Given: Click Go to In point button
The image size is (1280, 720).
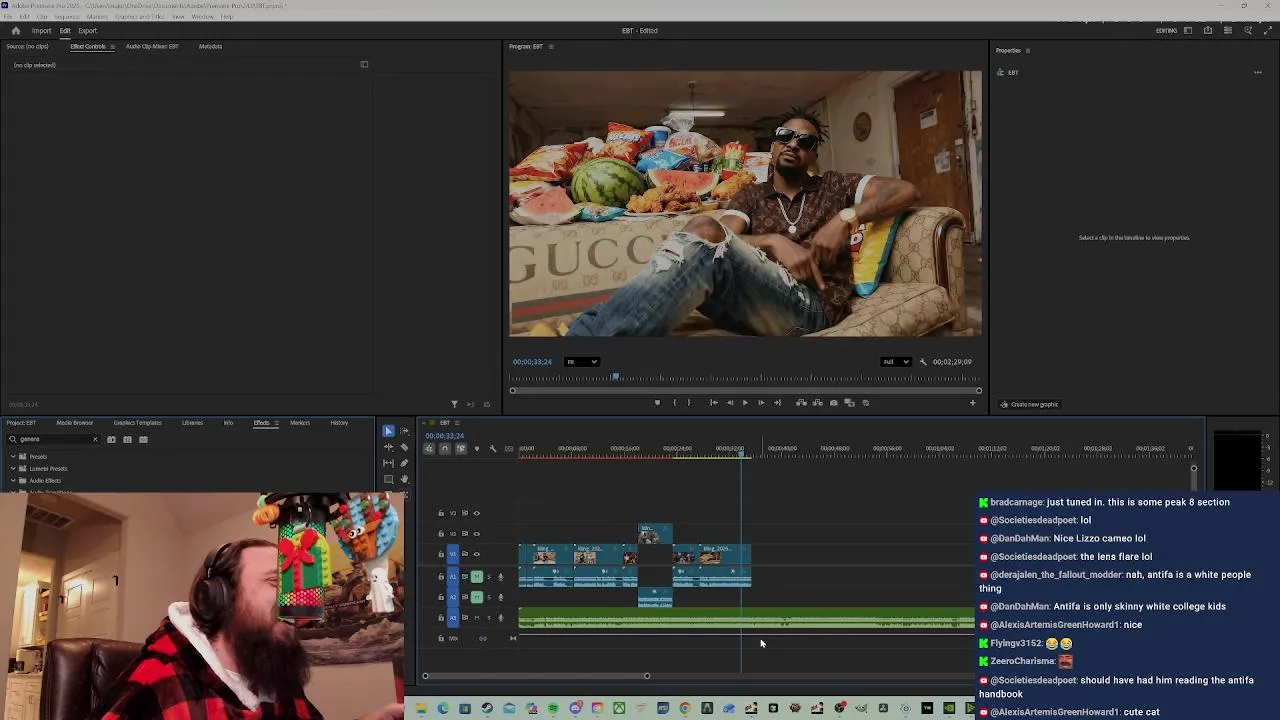Looking at the screenshot, I should coord(713,403).
